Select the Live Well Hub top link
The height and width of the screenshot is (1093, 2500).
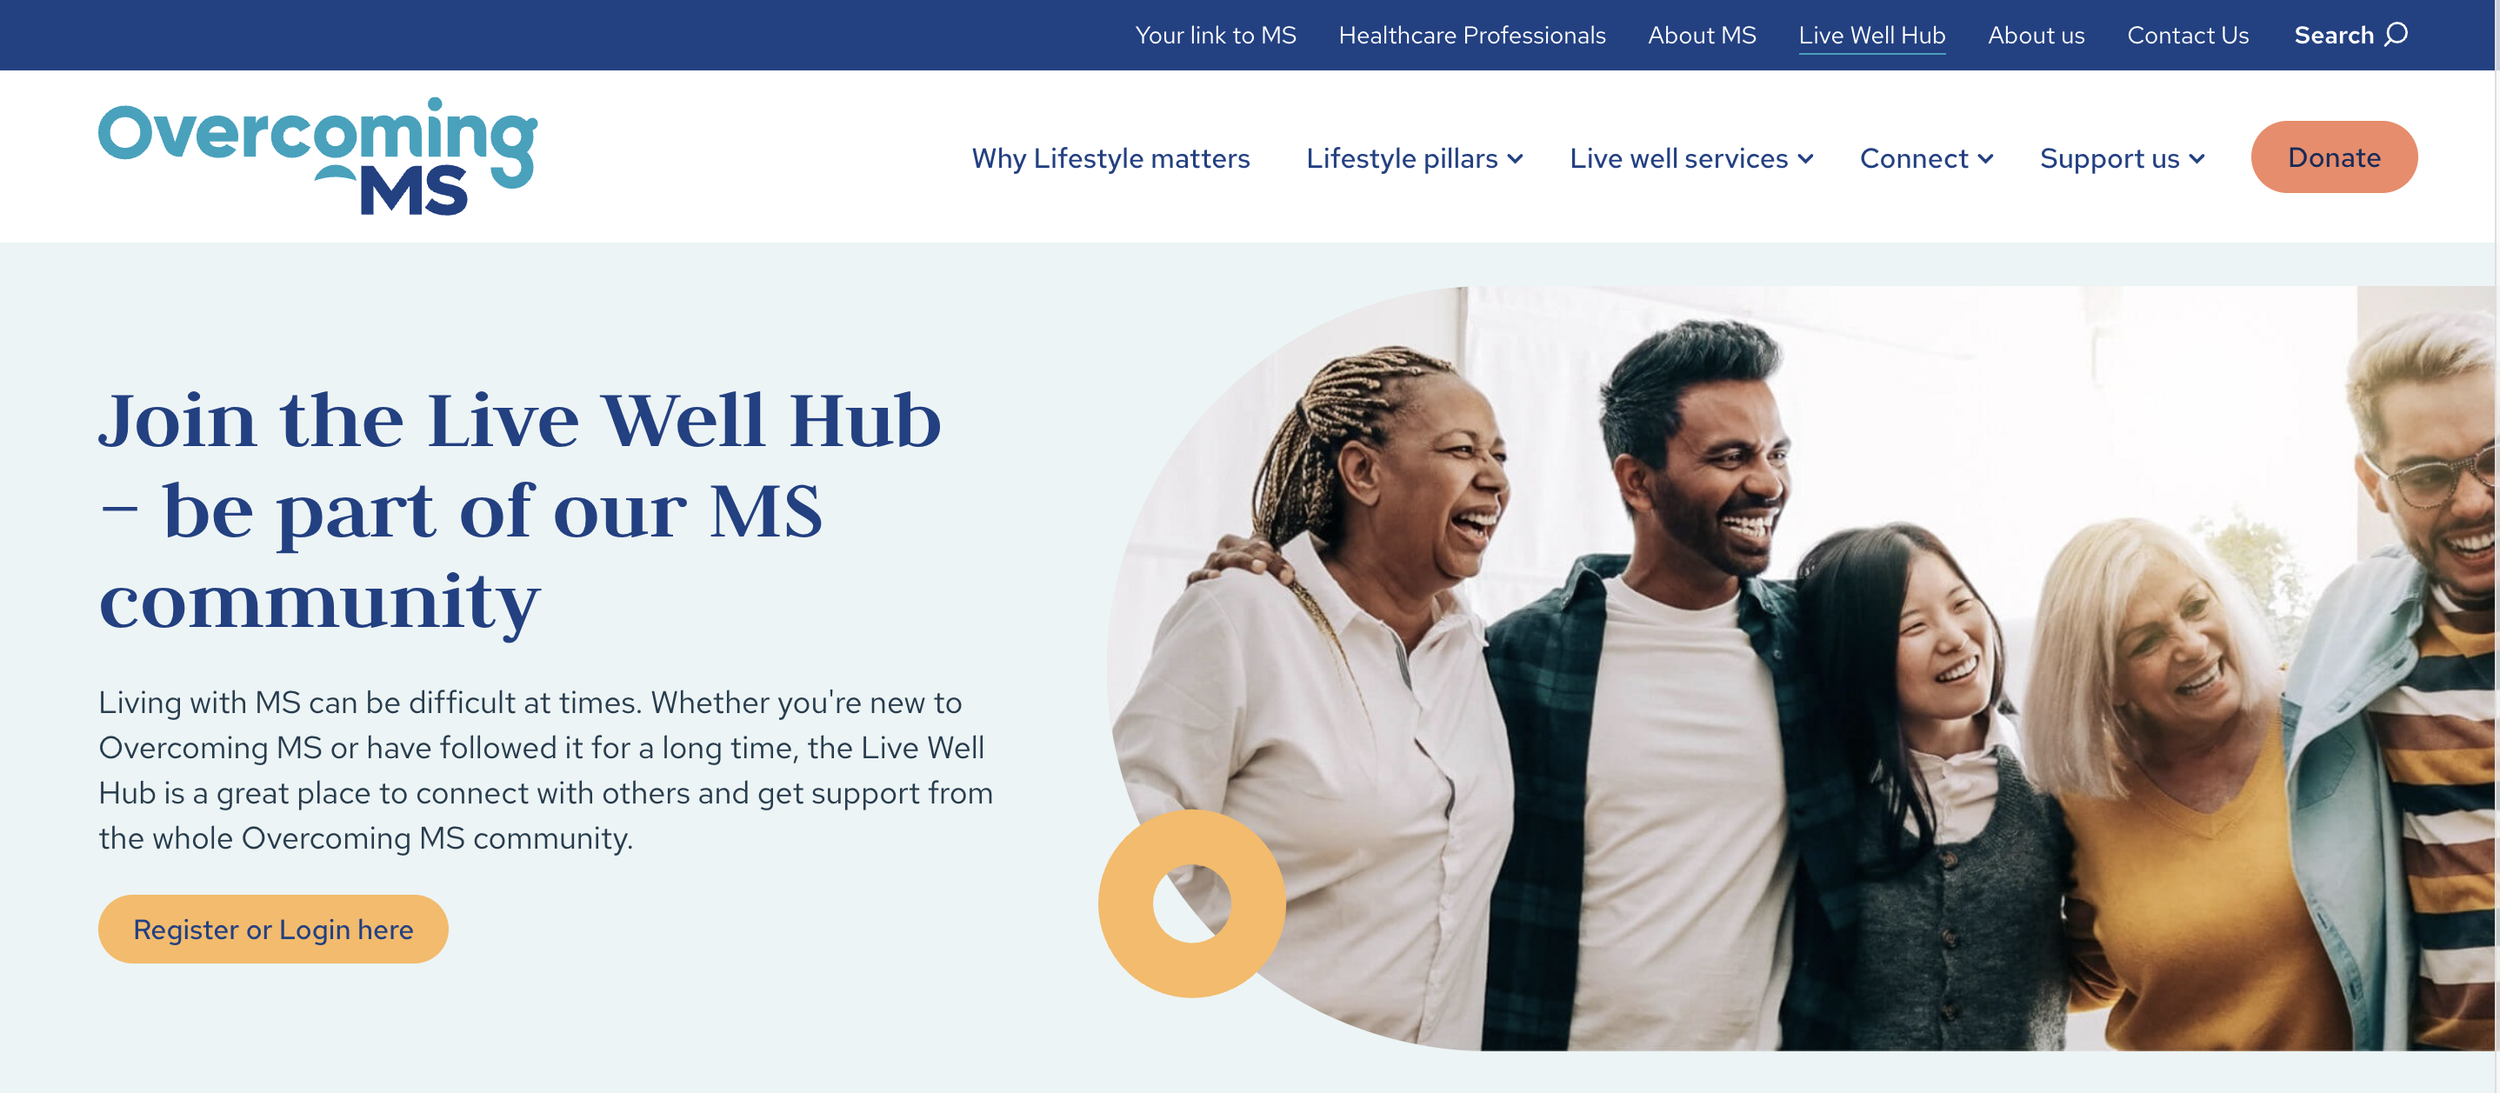[x=1872, y=35]
